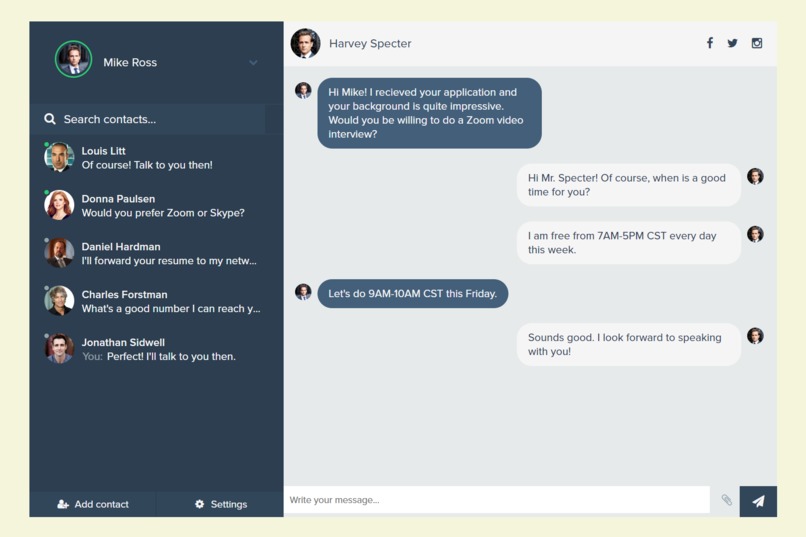The width and height of the screenshot is (806, 537).
Task: Click Jonathan Sidwell's avatar photo
Action: 59,348
